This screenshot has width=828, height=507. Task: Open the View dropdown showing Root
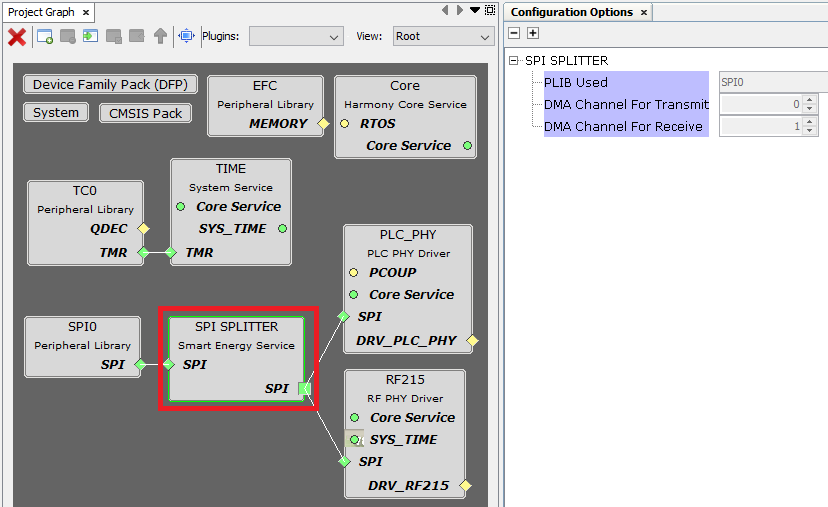(443, 36)
